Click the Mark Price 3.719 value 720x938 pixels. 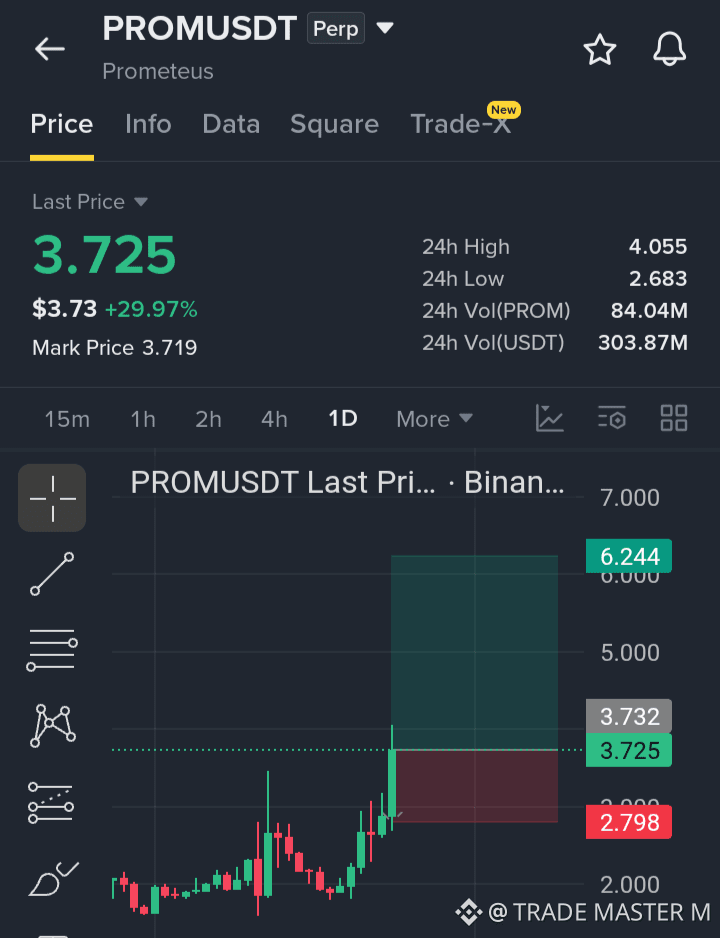(169, 348)
